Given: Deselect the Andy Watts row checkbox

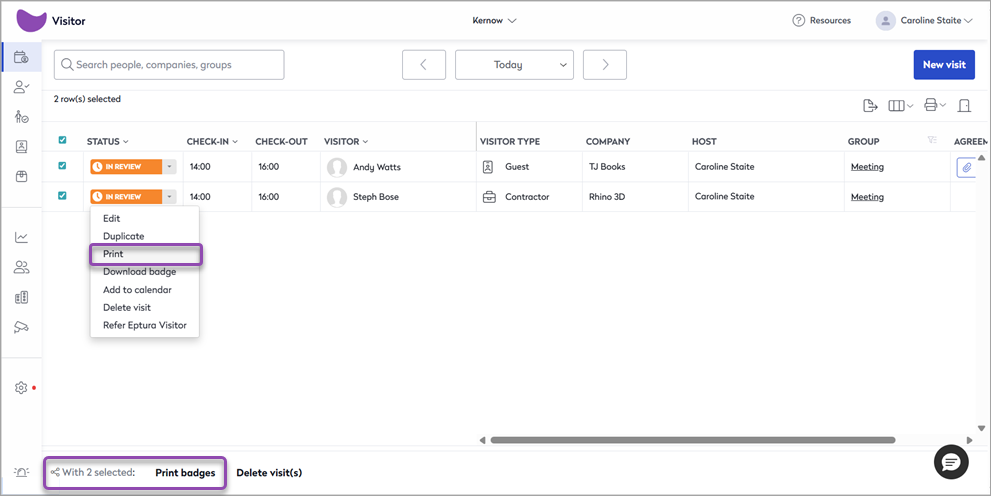Looking at the screenshot, I should click(62, 166).
